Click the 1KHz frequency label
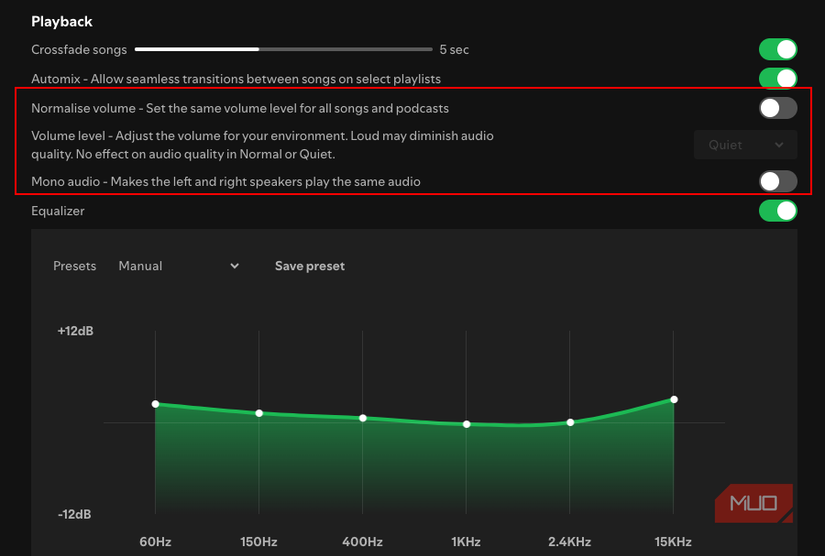 pyautogui.click(x=466, y=542)
